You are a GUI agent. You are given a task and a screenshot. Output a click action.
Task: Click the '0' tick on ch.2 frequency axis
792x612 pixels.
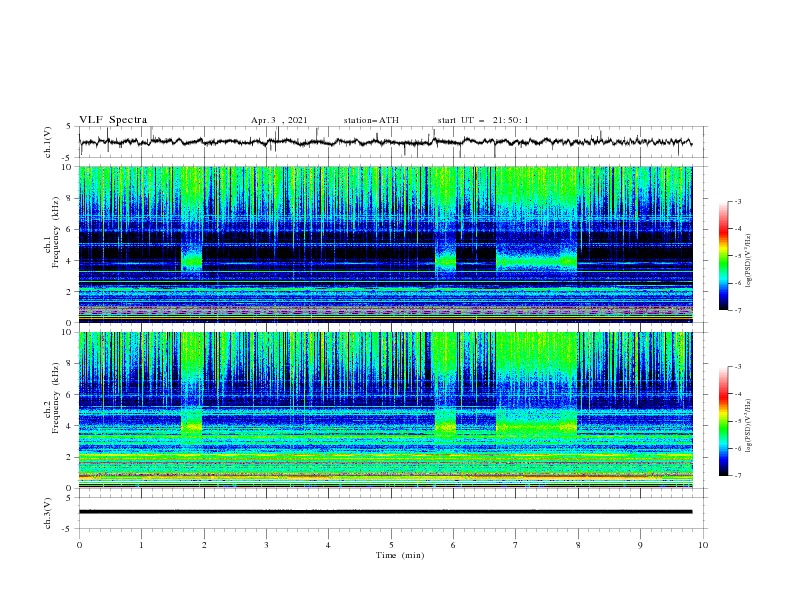pos(70,488)
